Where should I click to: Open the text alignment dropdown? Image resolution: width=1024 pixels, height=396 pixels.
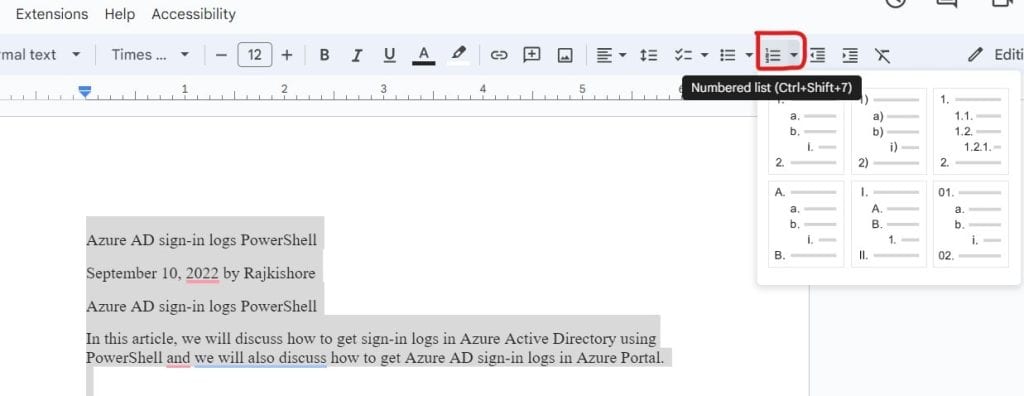(x=611, y=56)
